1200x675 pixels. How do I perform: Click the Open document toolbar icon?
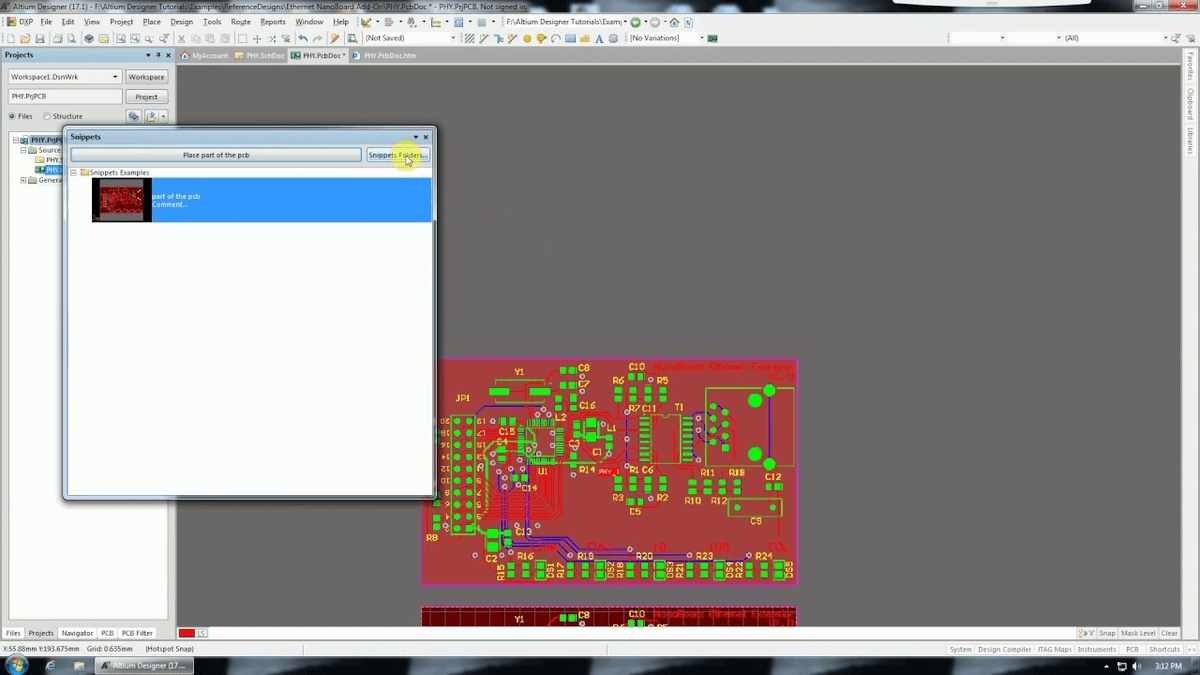[x=23, y=37]
